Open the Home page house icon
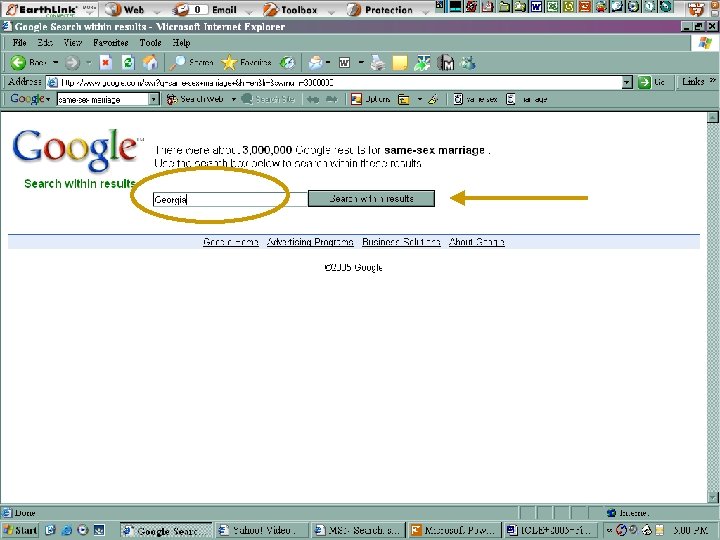The height and width of the screenshot is (540, 720). pos(150,62)
